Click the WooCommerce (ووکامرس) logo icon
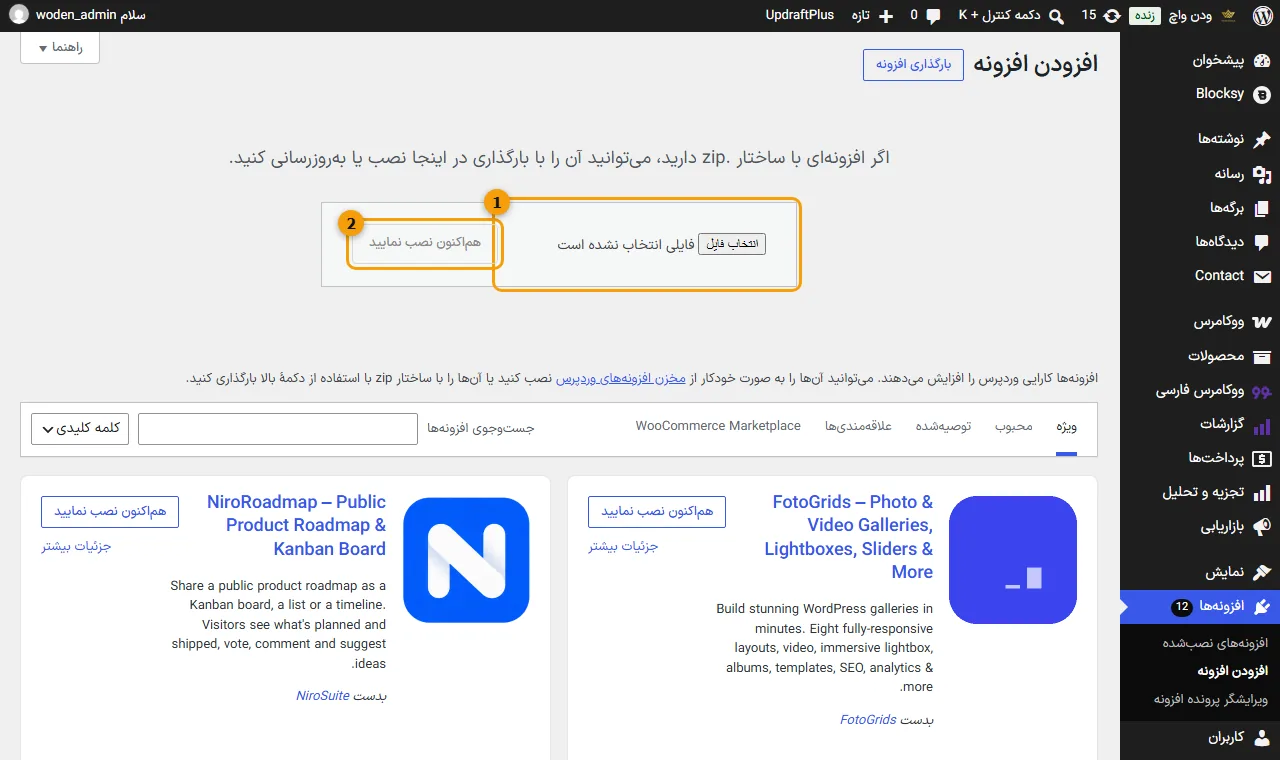The image size is (1280, 760). click(1262, 322)
